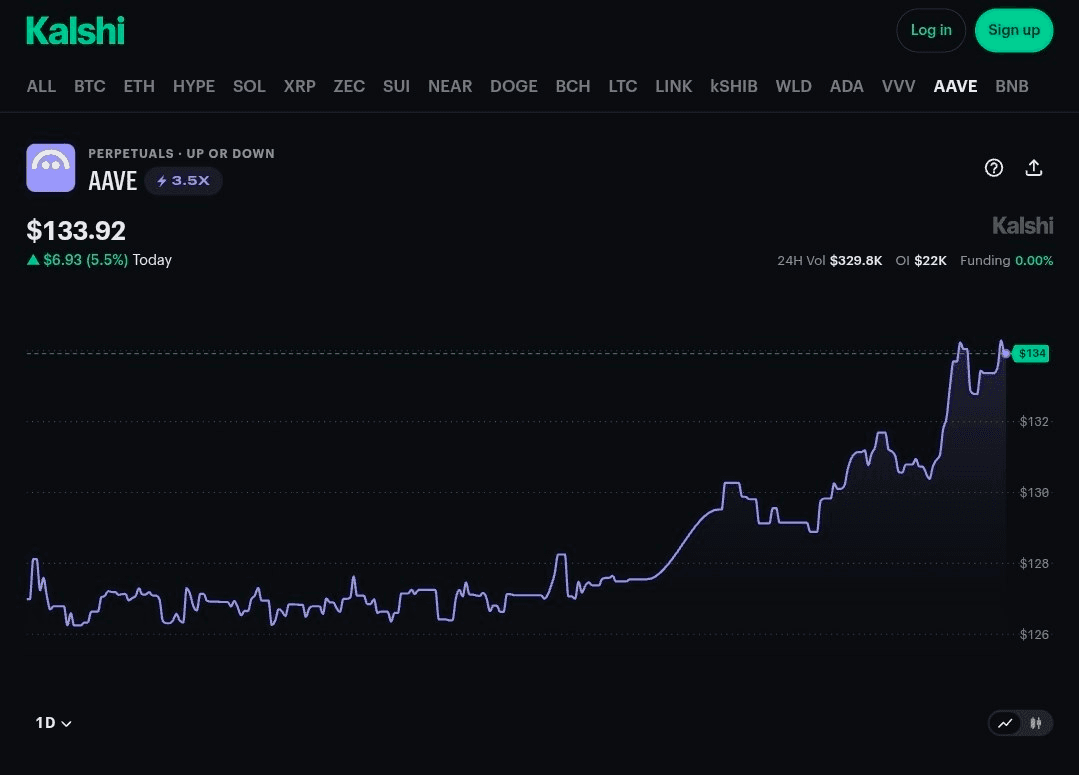The height and width of the screenshot is (775, 1079).
Task: Click the Log in button
Action: tap(931, 30)
